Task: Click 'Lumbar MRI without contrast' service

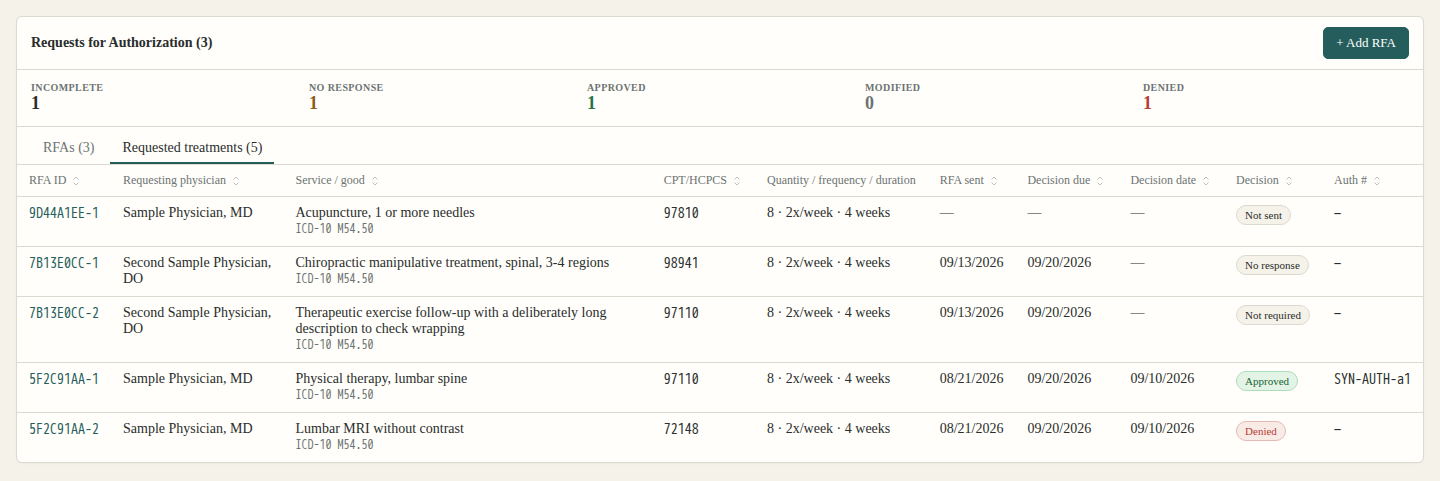Action: point(380,429)
